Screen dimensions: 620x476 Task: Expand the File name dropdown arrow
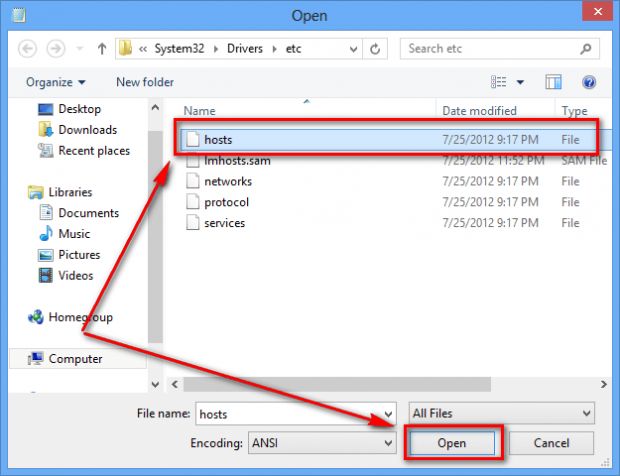389,414
